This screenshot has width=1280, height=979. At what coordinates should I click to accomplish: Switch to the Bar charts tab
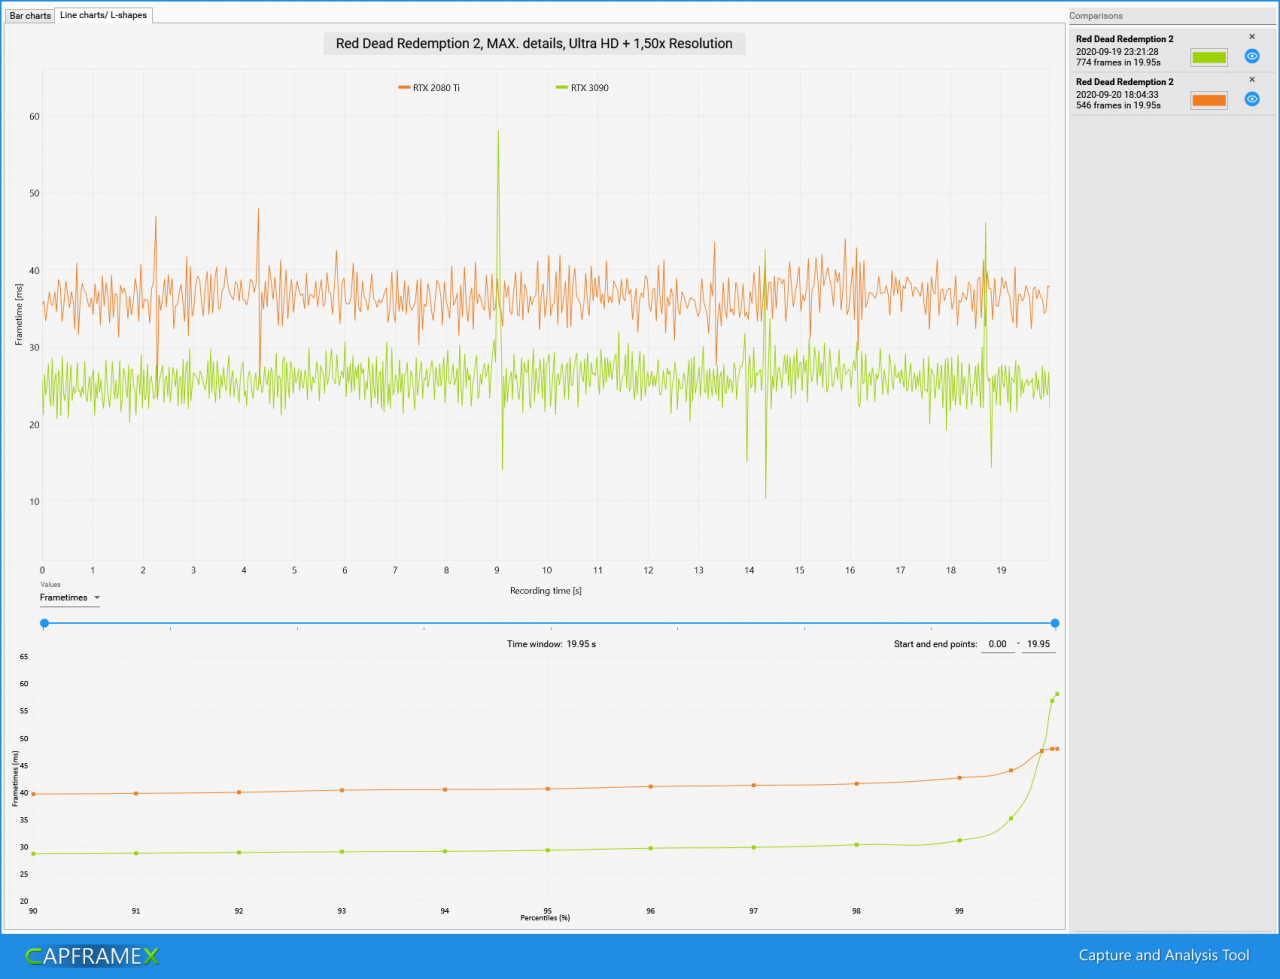[30, 16]
